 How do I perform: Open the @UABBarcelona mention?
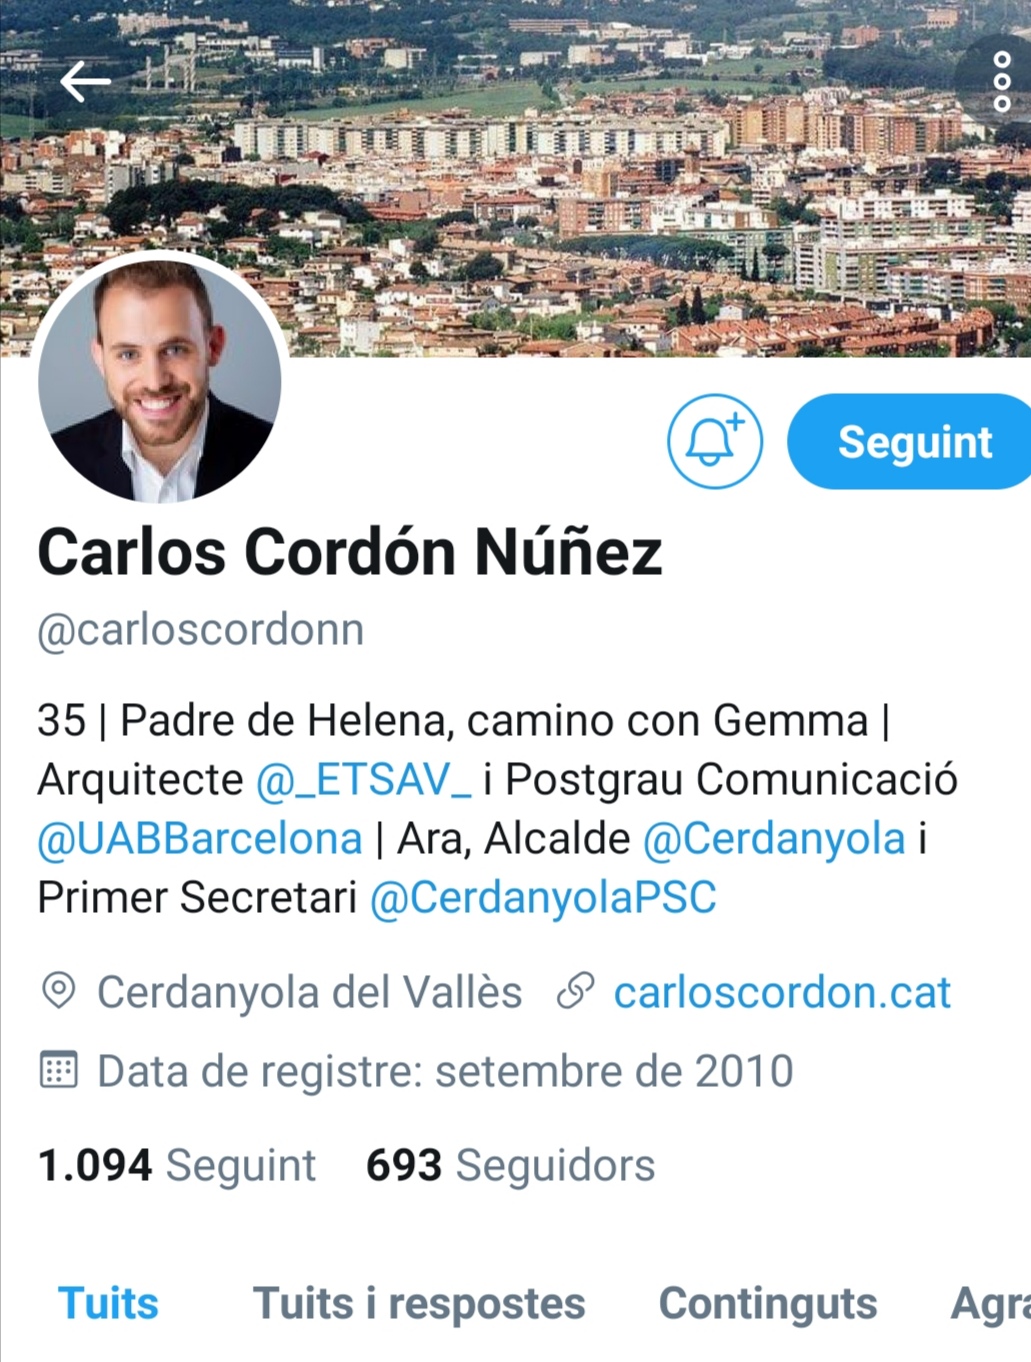[x=199, y=838]
